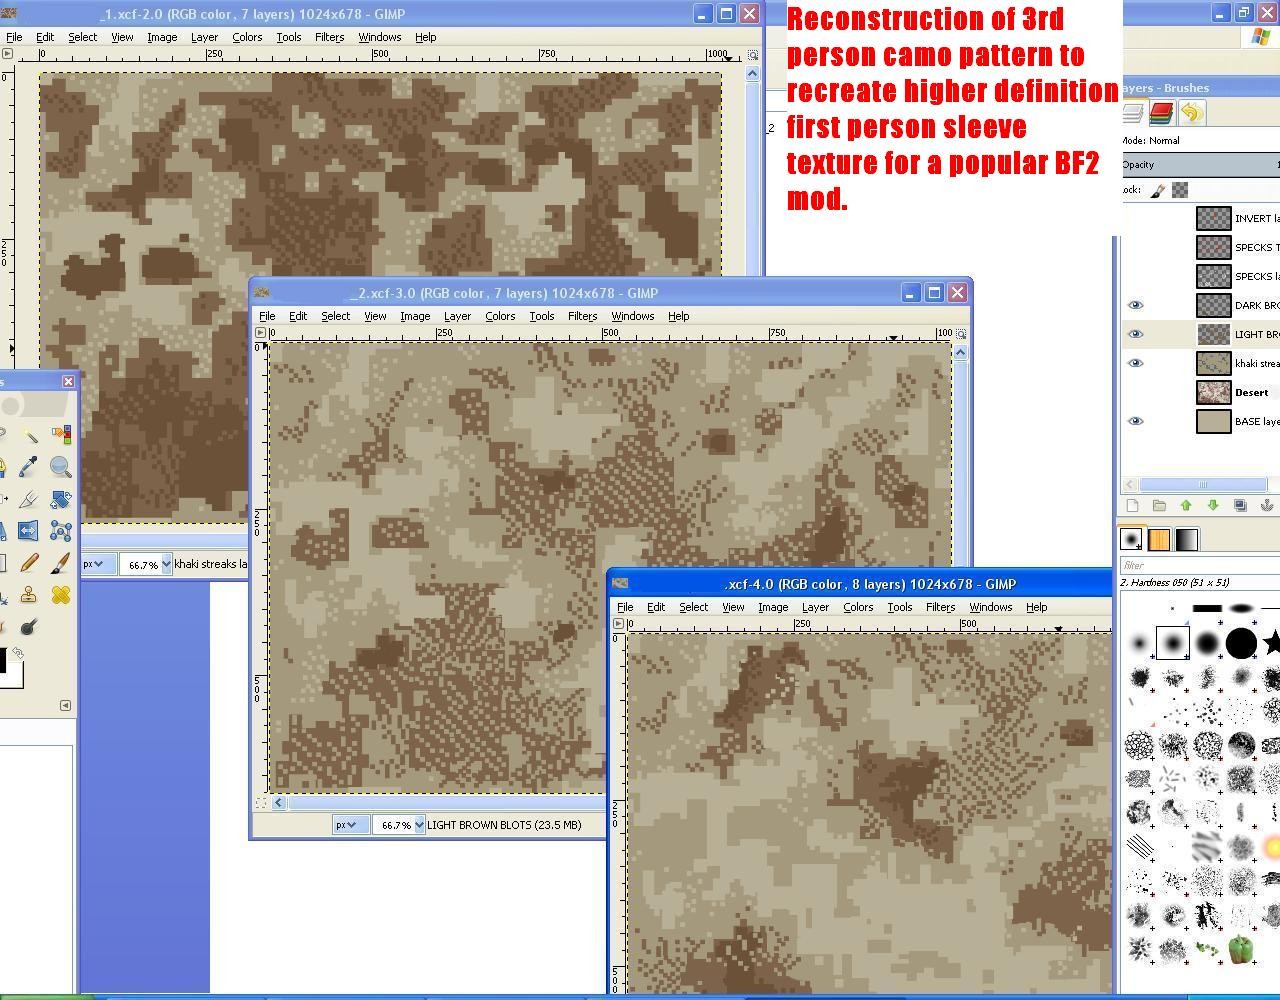Viewport: 1280px width, 1000px height.
Task: Hide the DARK BRO layer visibility eye
Action: pyautogui.click(x=1135, y=305)
